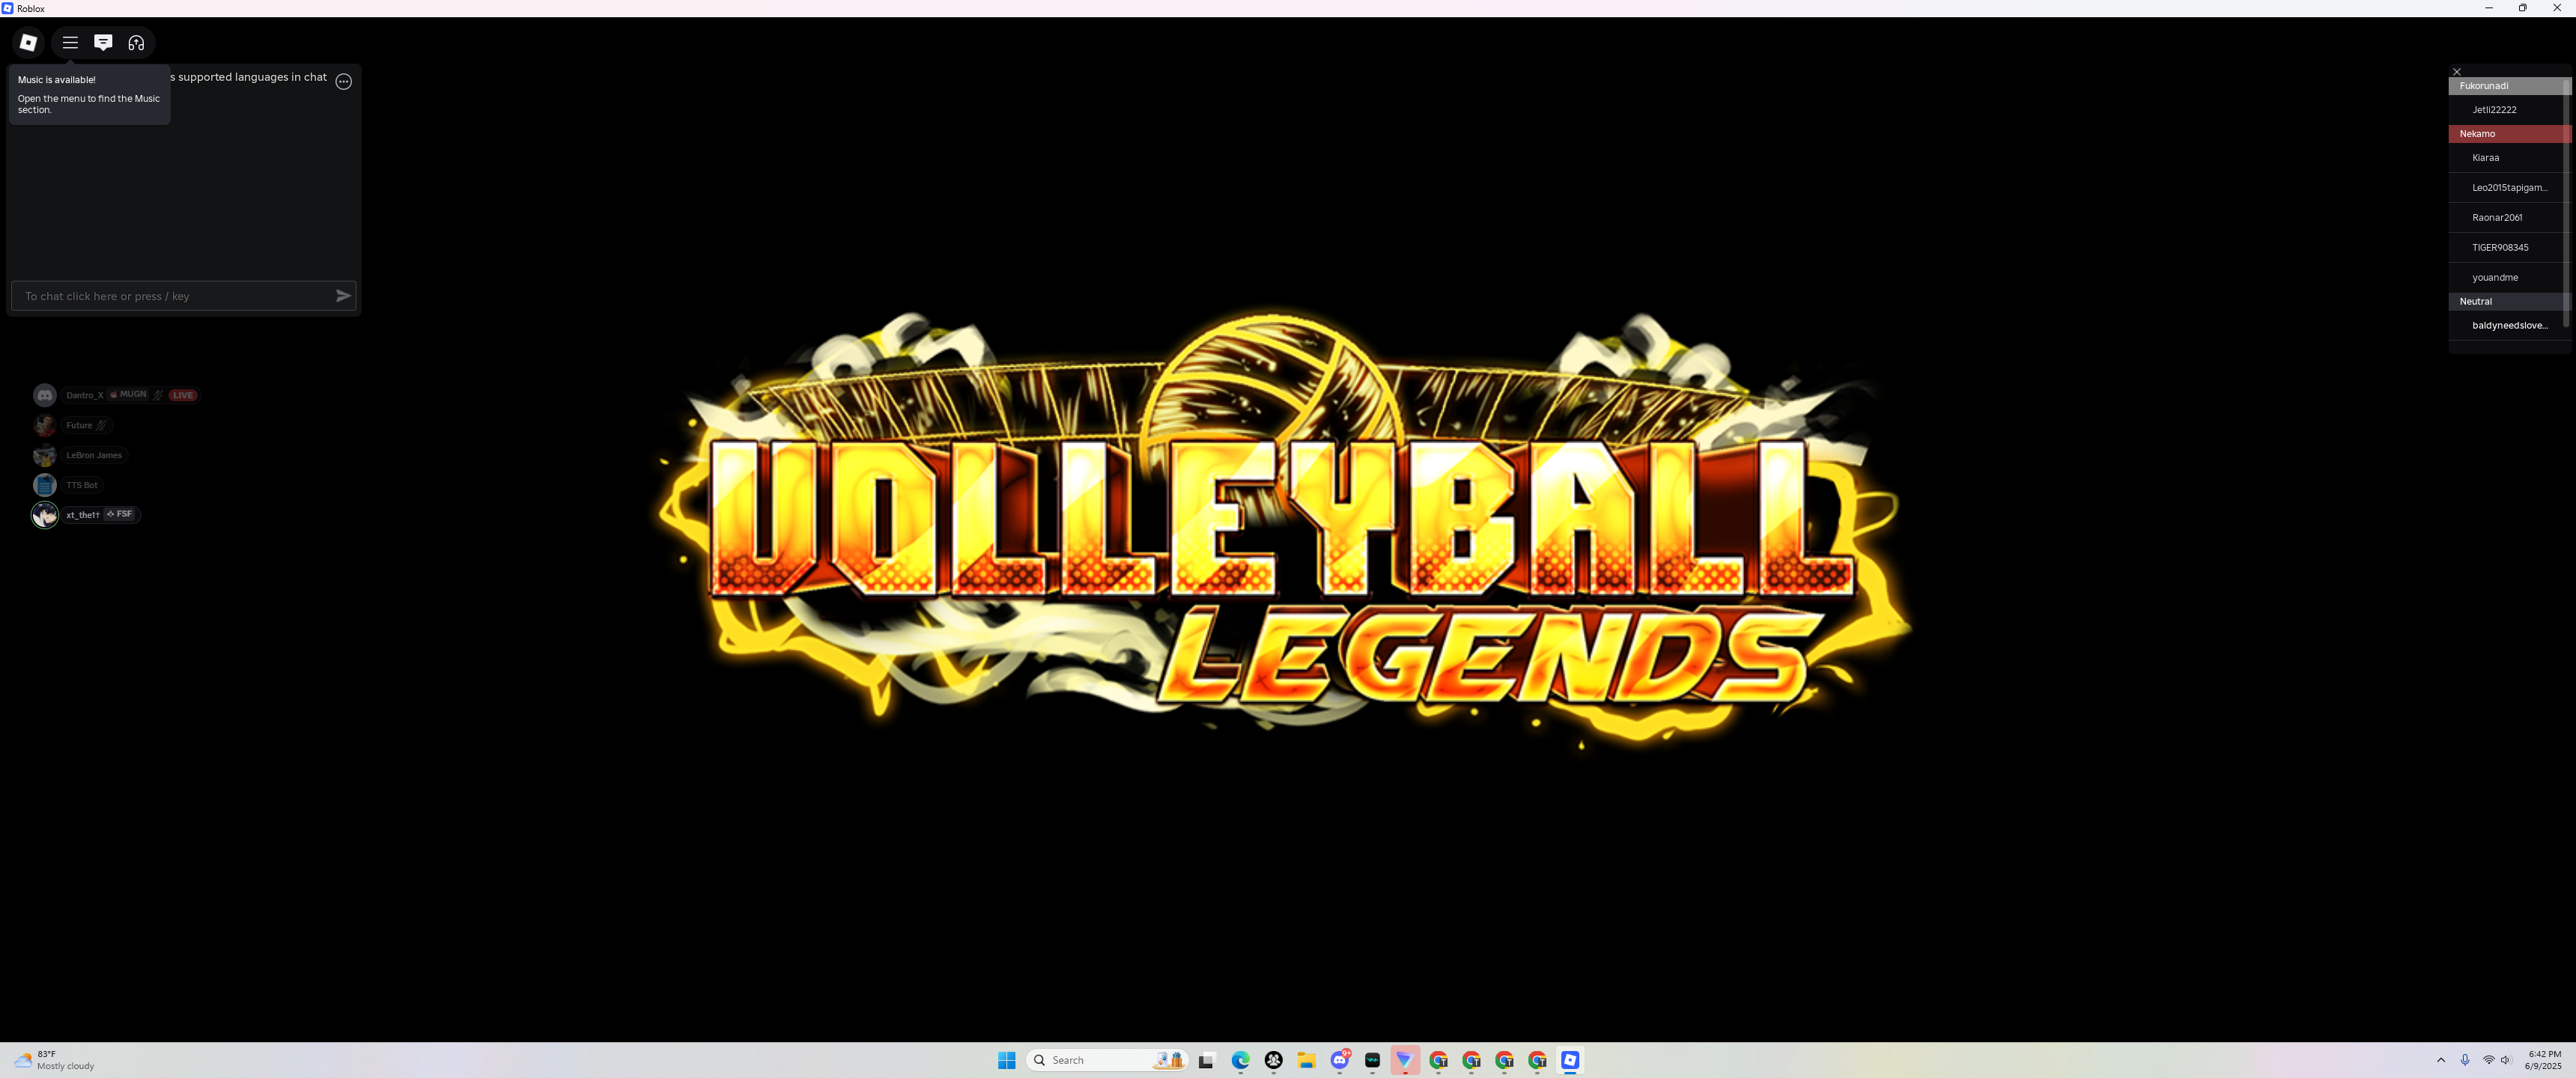This screenshot has width=2576, height=1078.
Task: Select player youandme in the list
Action: 2494,278
